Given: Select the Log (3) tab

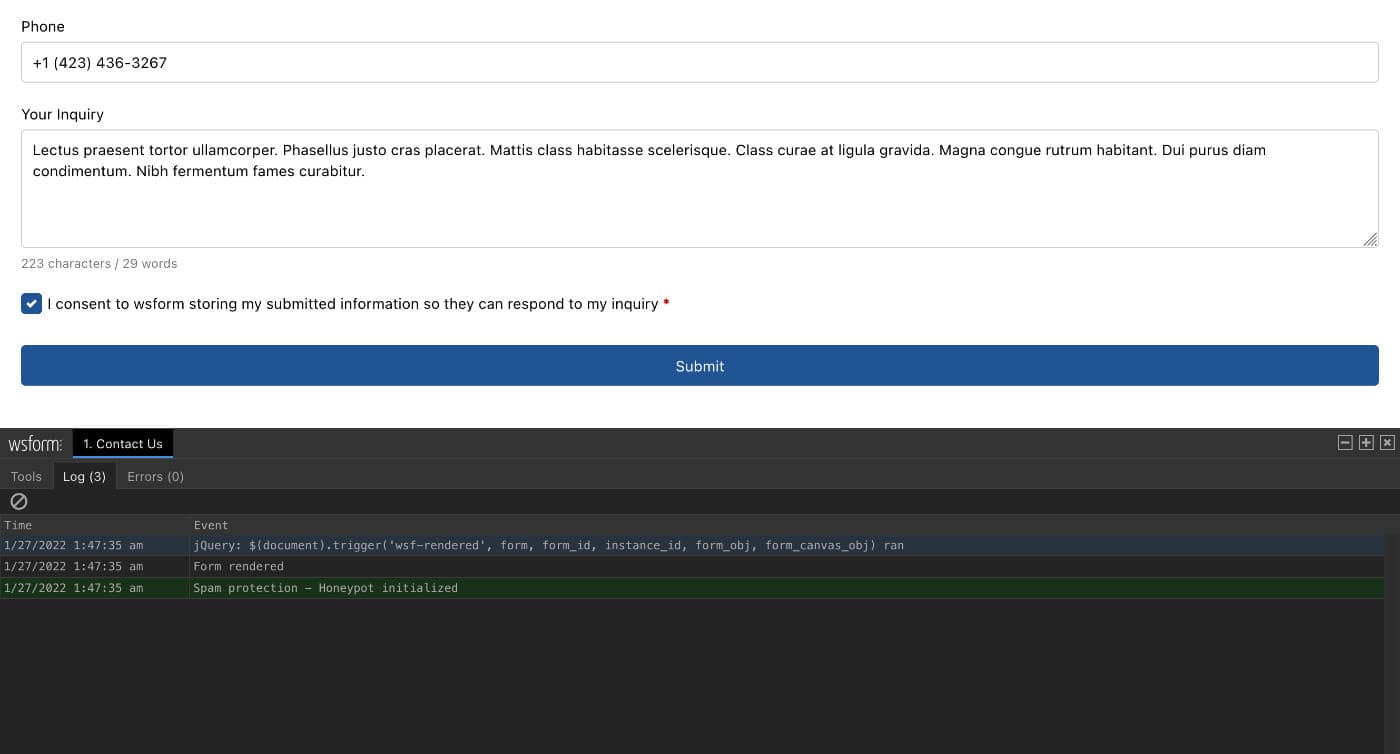Looking at the screenshot, I should tap(84, 476).
